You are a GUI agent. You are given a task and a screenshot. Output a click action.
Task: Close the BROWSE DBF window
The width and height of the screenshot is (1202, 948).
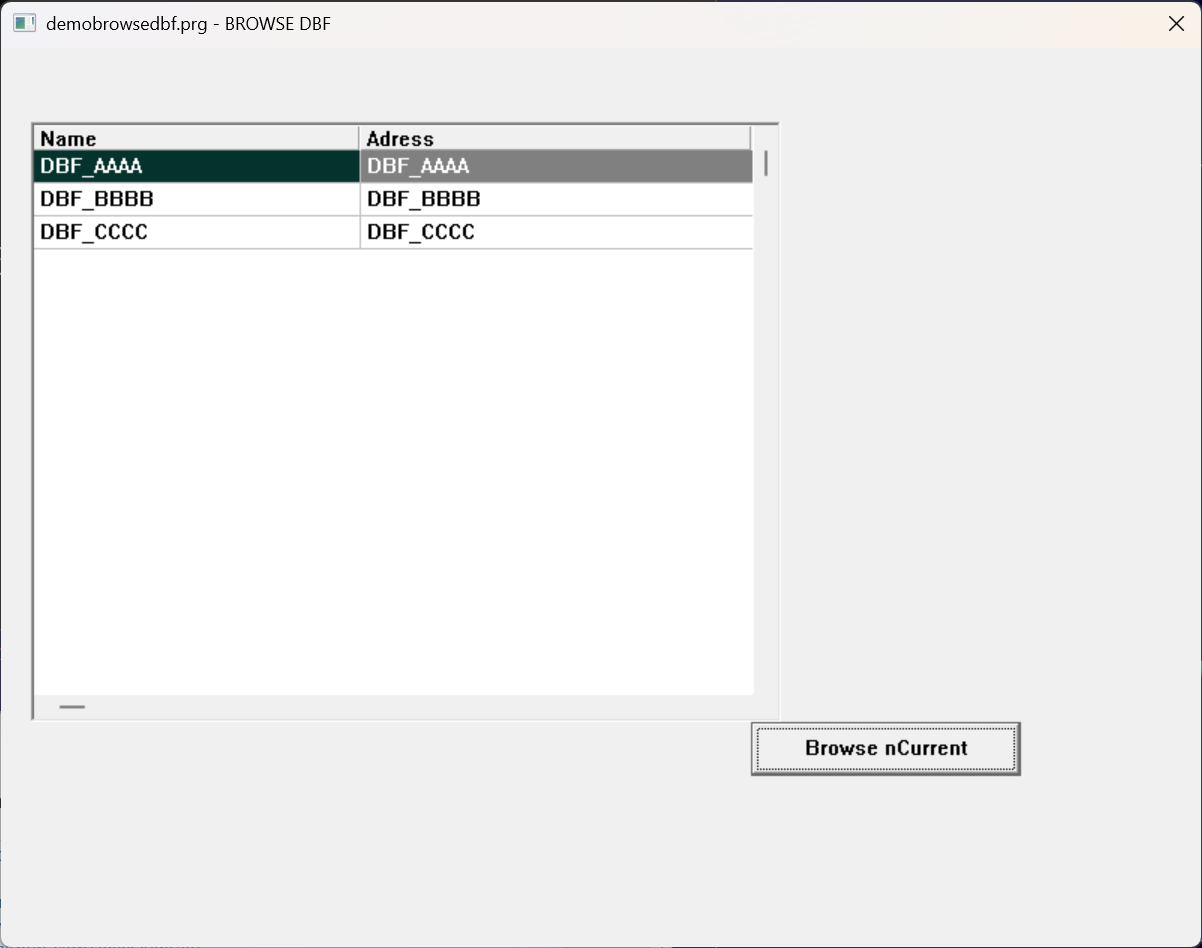1176,24
